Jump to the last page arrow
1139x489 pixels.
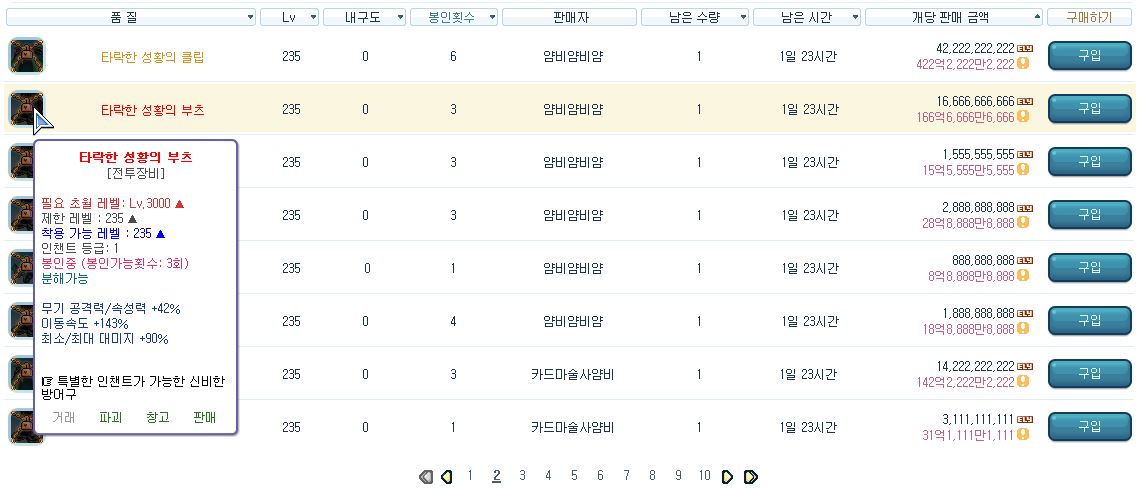tap(751, 477)
